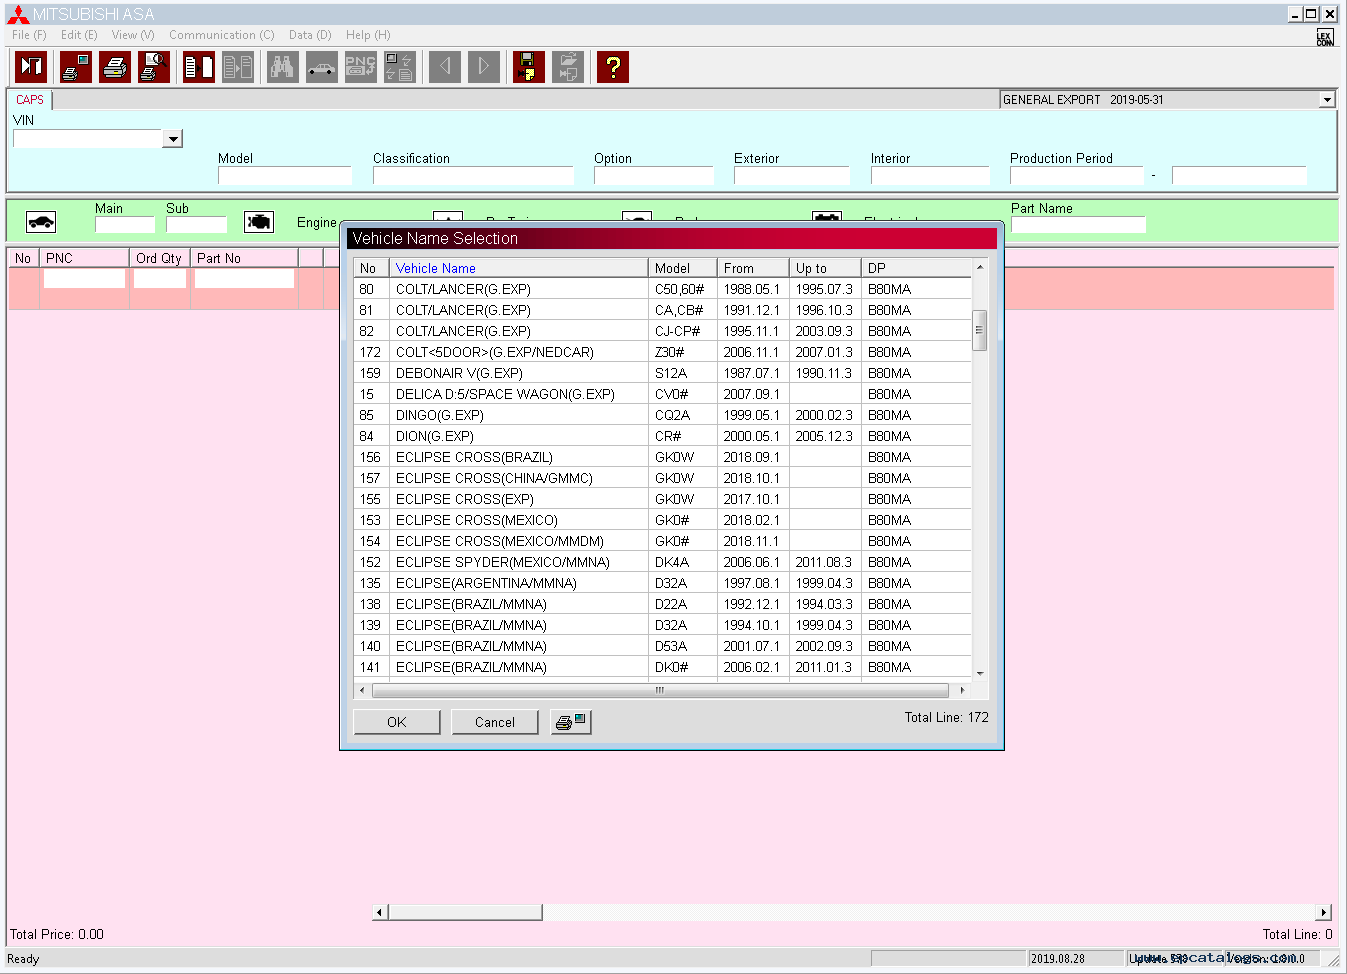Click the Exterior input field
This screenshot has width=1347, height=974.
click(792, 176)
